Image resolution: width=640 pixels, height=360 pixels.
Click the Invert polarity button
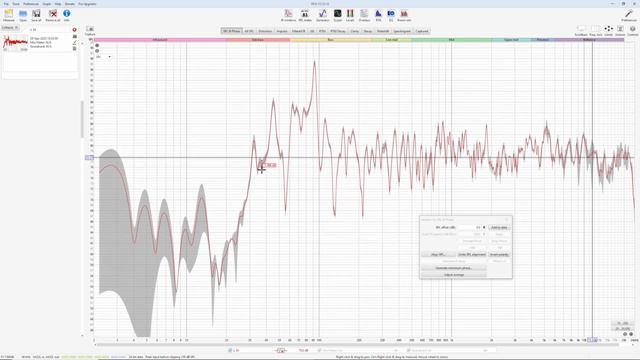tap(499, 255)
